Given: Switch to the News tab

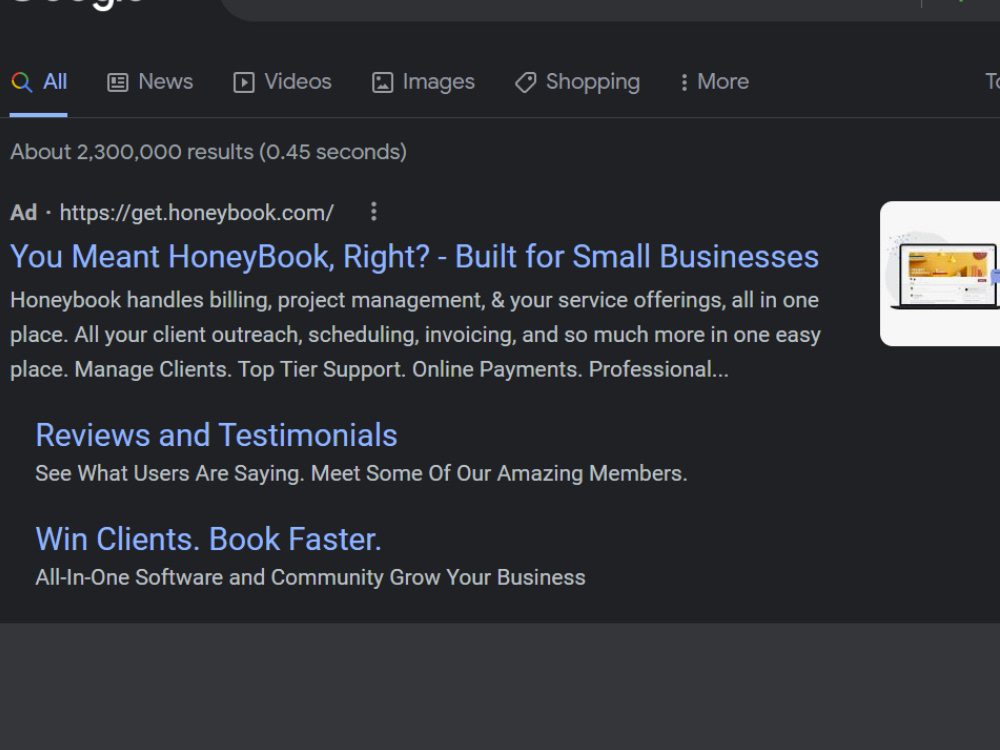Looking at the screenshot, I should 150,82.
